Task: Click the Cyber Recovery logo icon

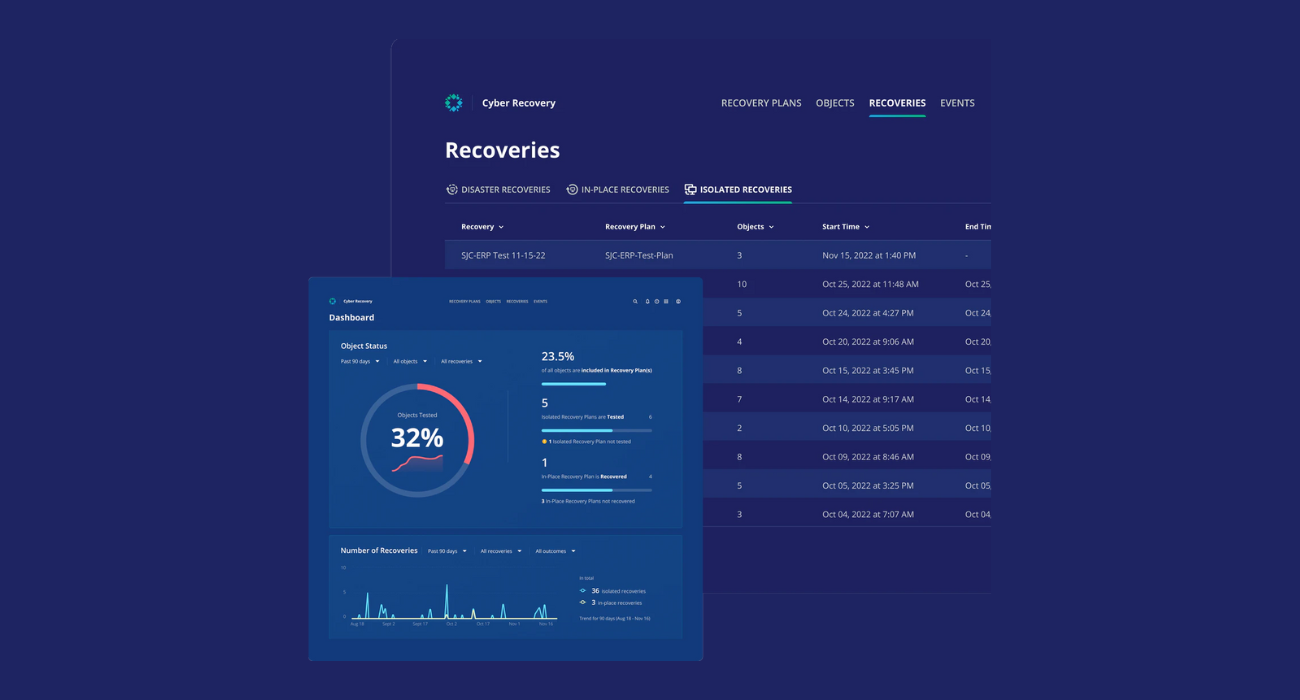Action: click(x=453, y=102)
